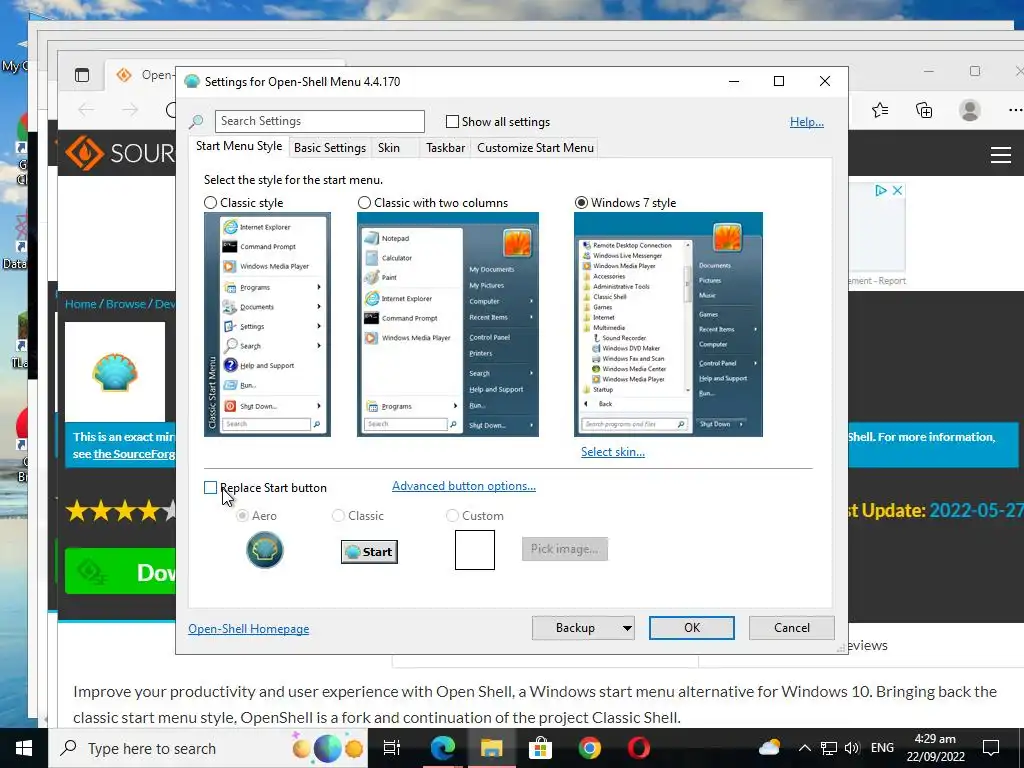
Task: Click the SourceForge logo in the browser
Action: point(120,153)
